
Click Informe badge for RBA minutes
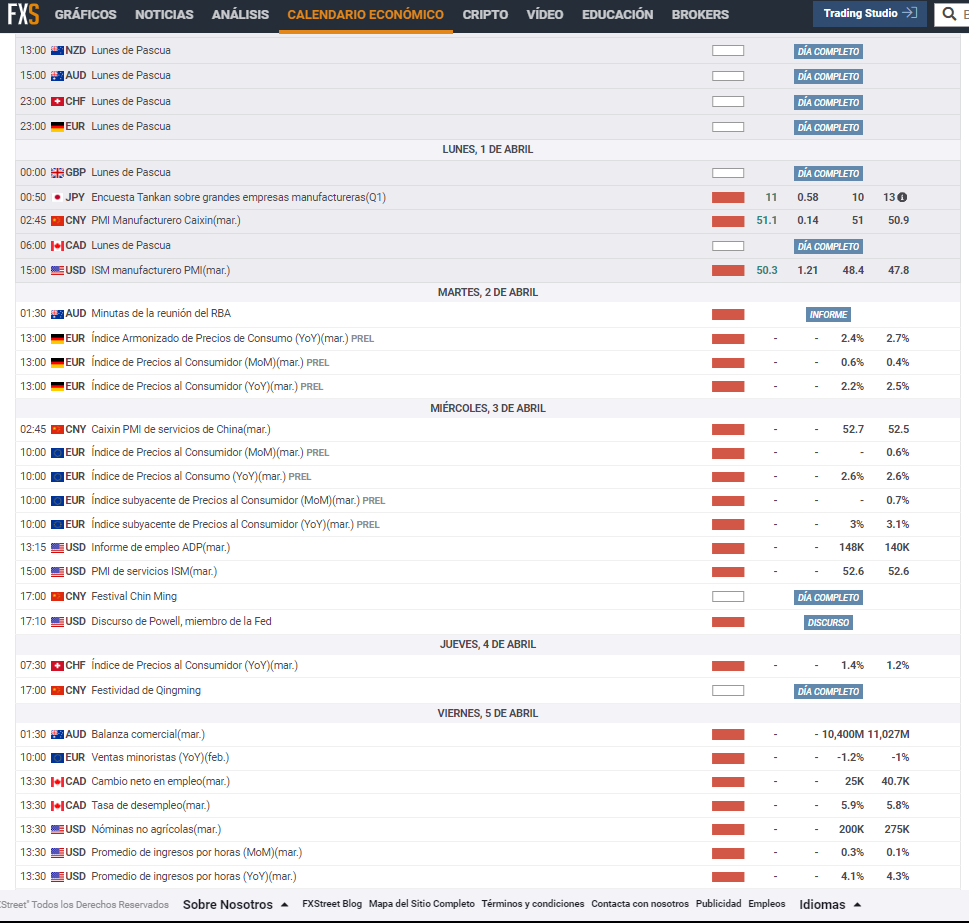(828, 315)
